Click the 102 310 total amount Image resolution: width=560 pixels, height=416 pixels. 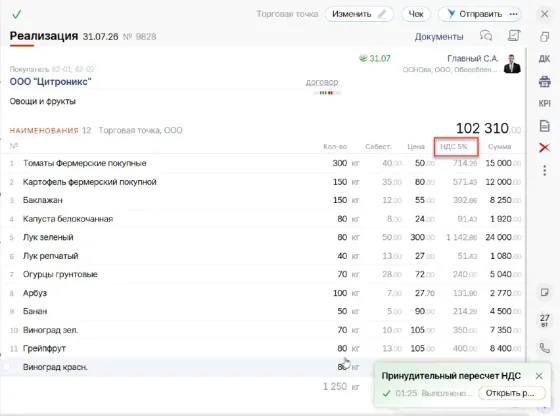tap(488, 128)
